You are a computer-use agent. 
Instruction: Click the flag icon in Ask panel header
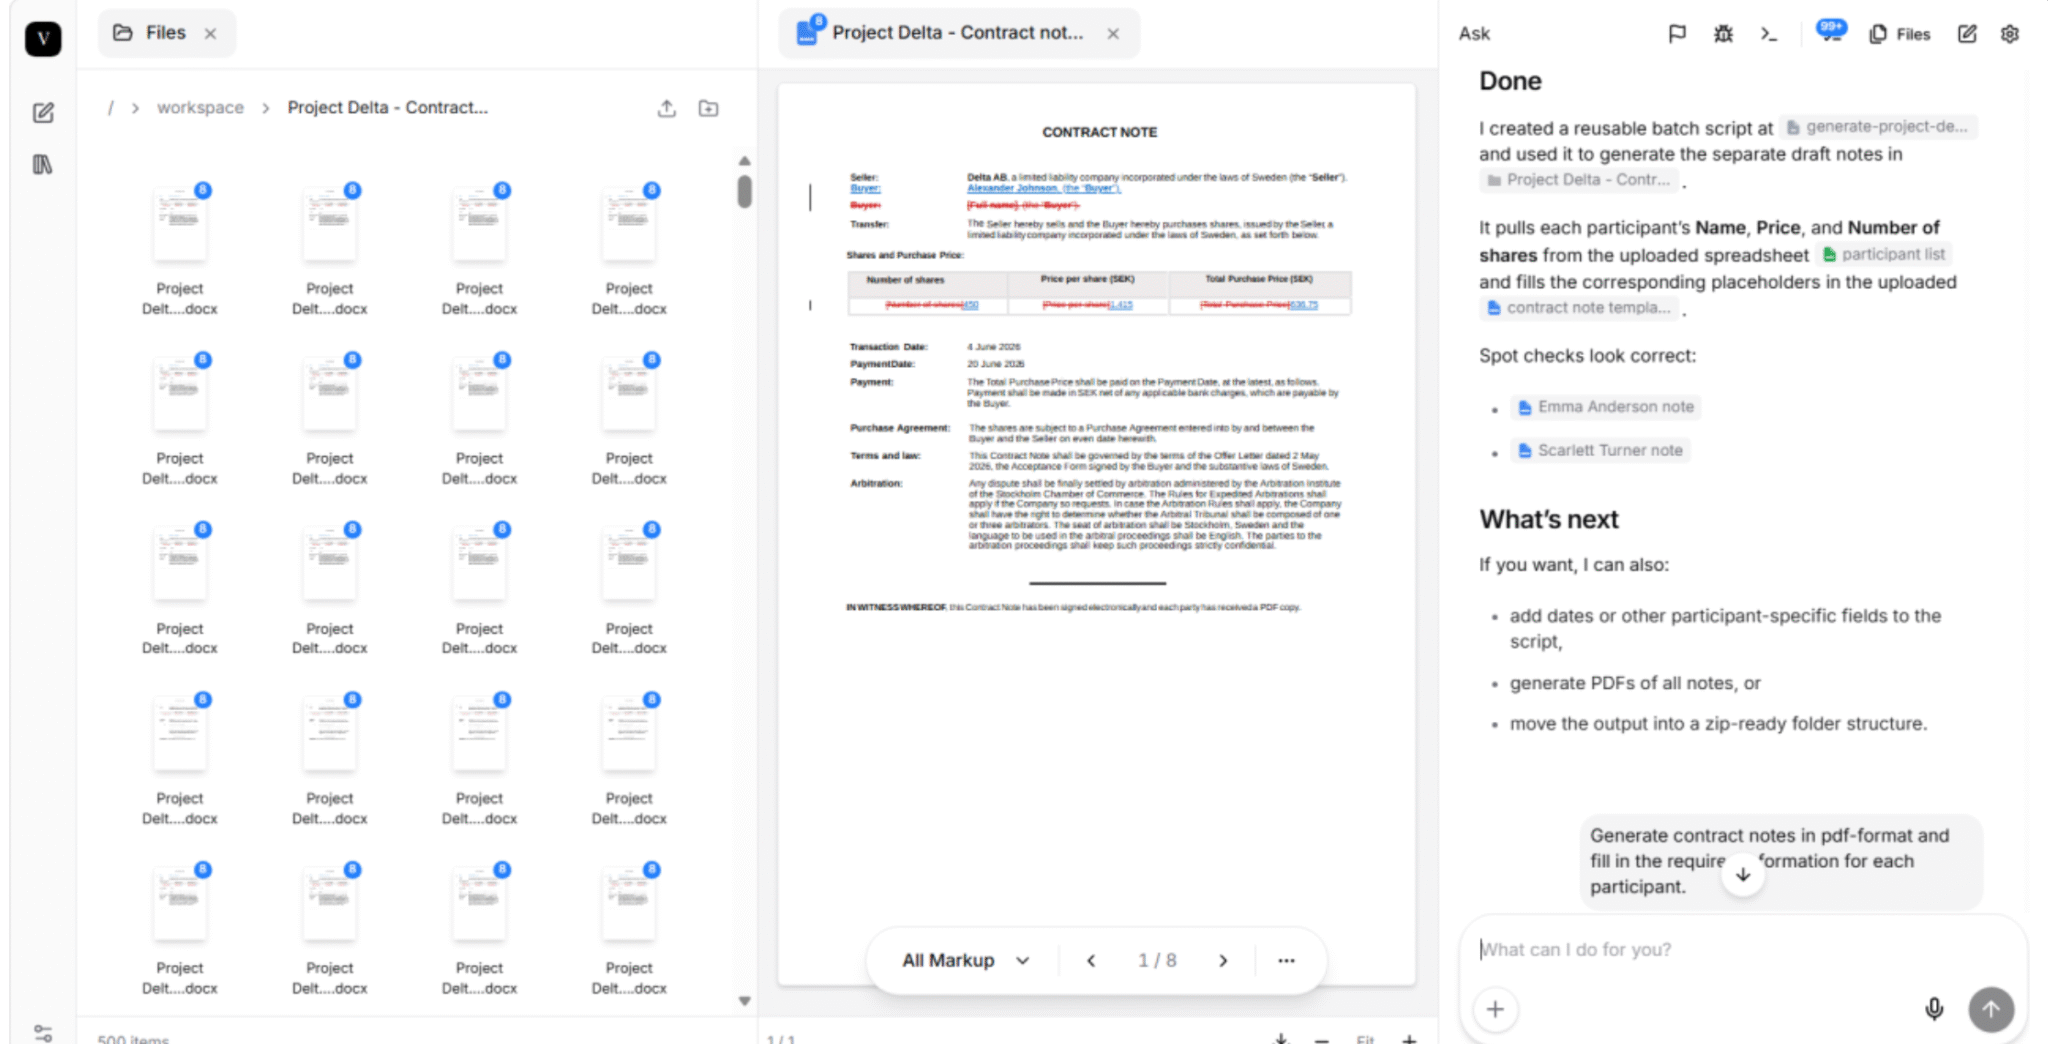pyautogui.click(x=1677, y=34)
